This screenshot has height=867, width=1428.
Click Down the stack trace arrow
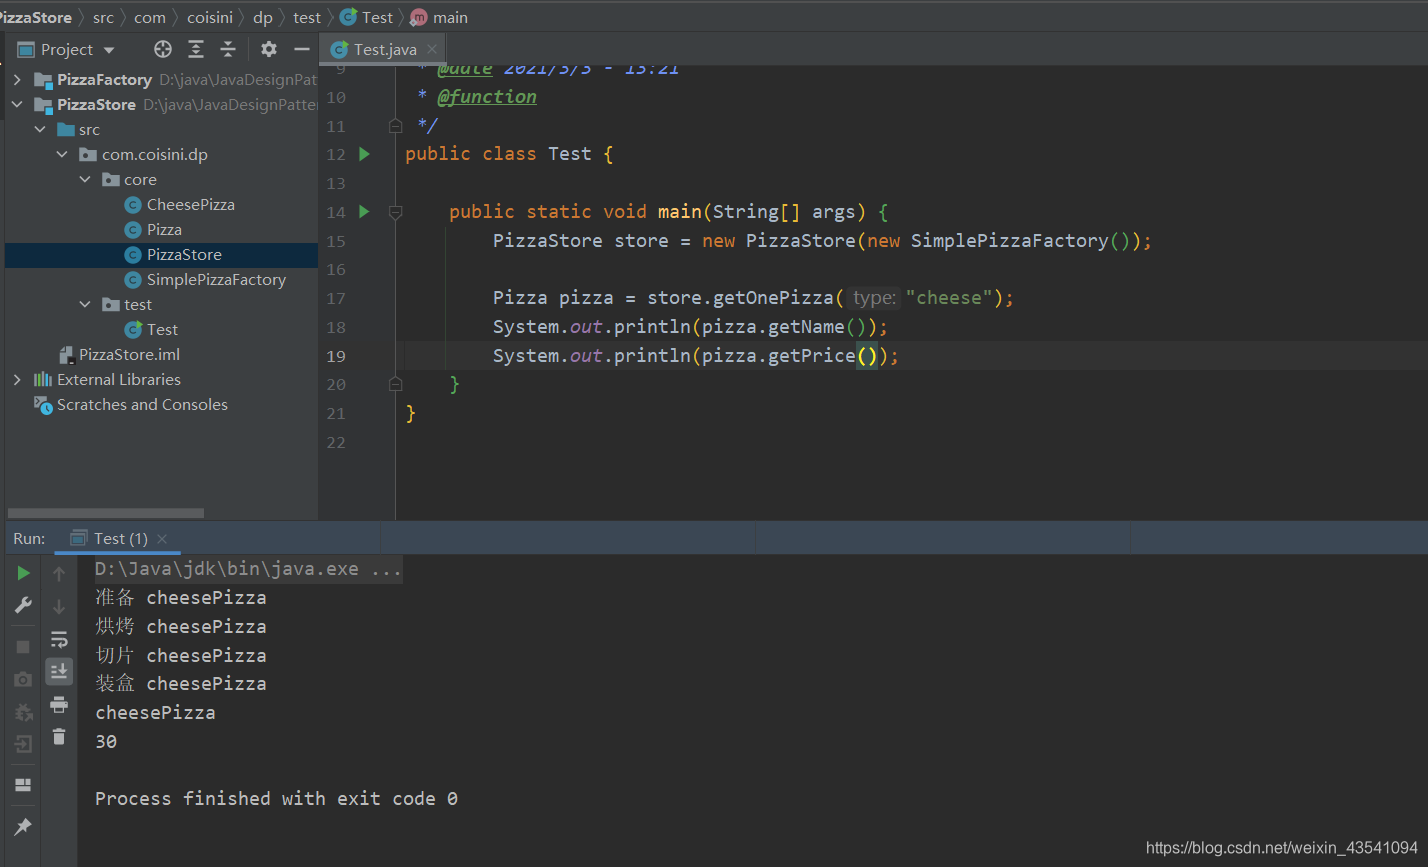[59, 606]
